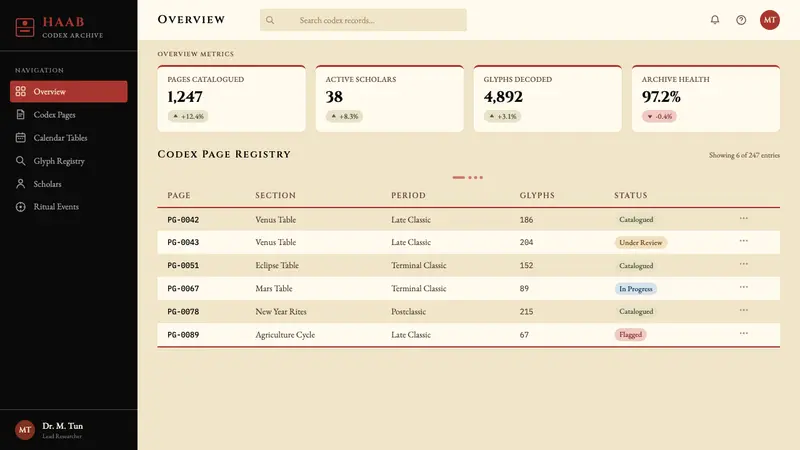Viewport: 800px width, 450px height.
Task: Open the Archive Health metric card
Action: (706, 98)
